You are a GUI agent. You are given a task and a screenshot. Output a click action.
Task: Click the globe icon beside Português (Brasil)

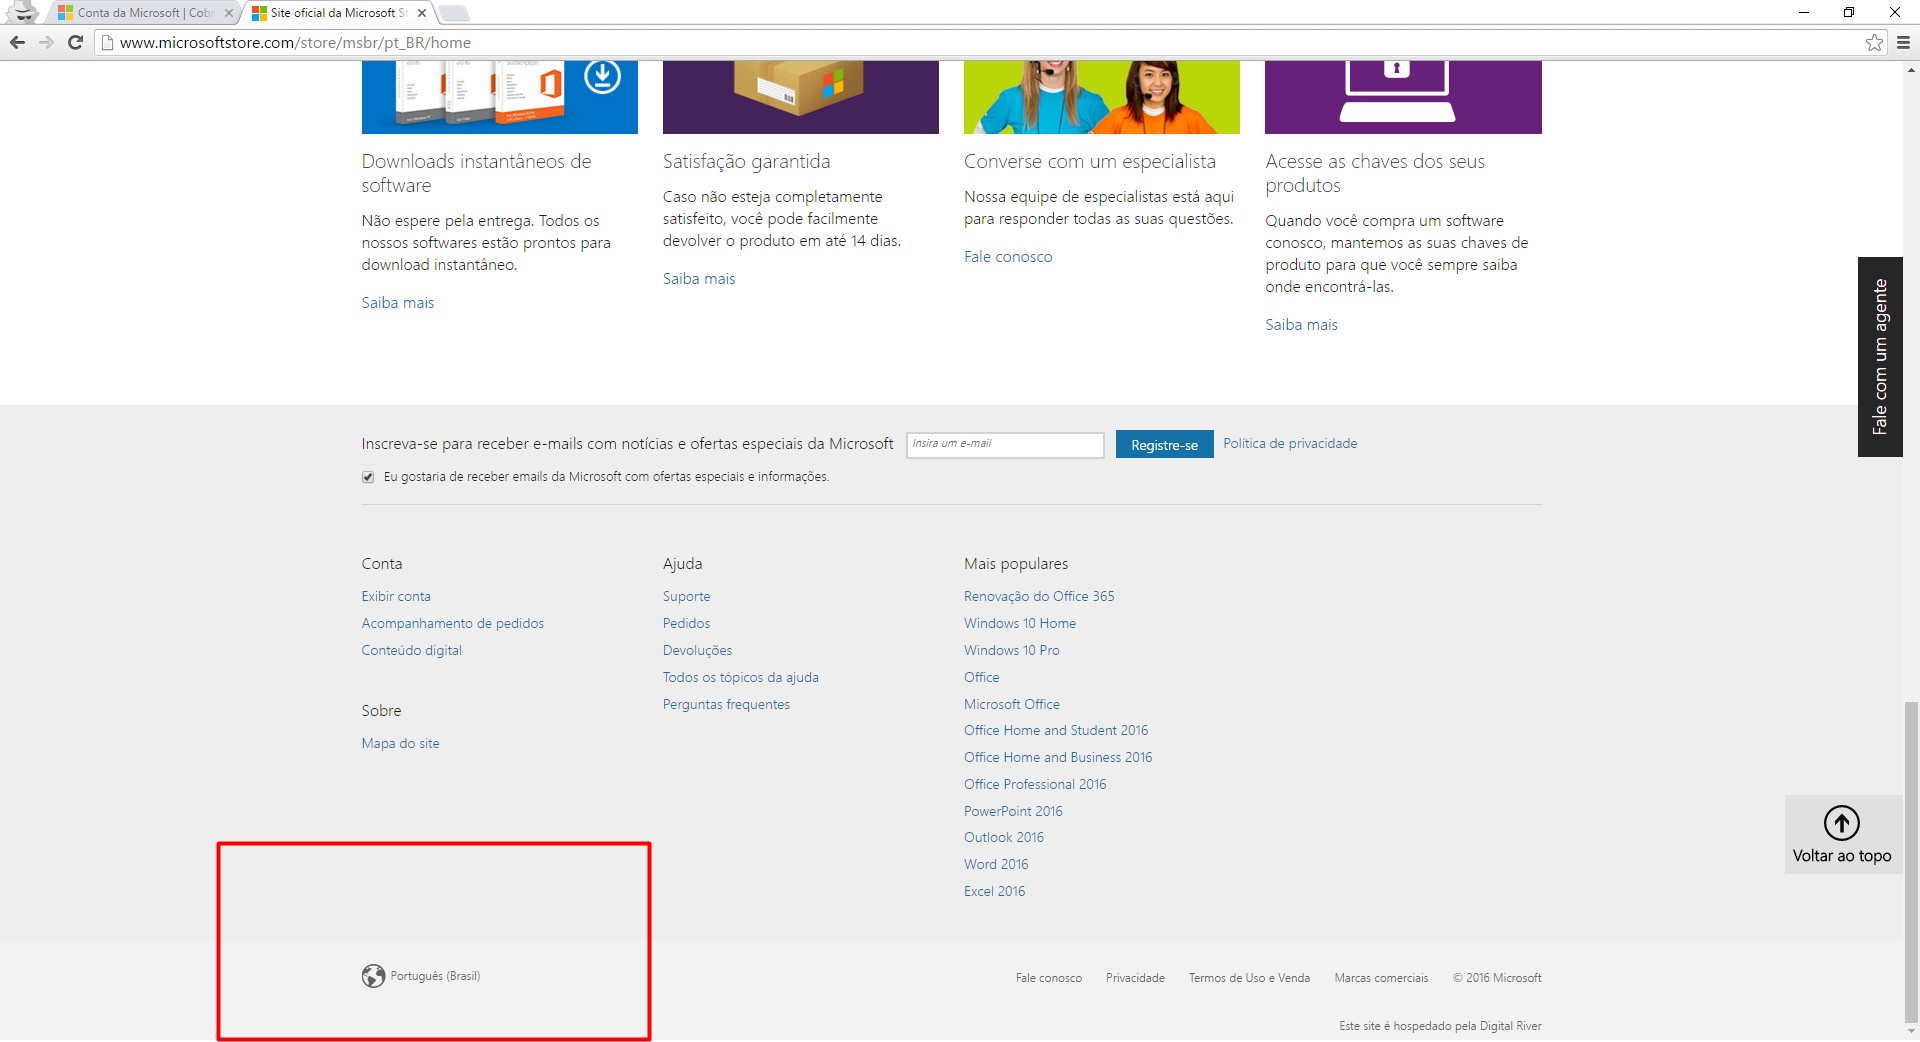click(x=373, y=976)
